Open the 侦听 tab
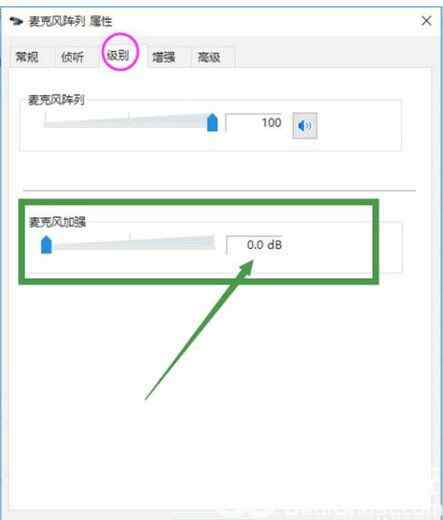443x520 pixels. point(72,57)
